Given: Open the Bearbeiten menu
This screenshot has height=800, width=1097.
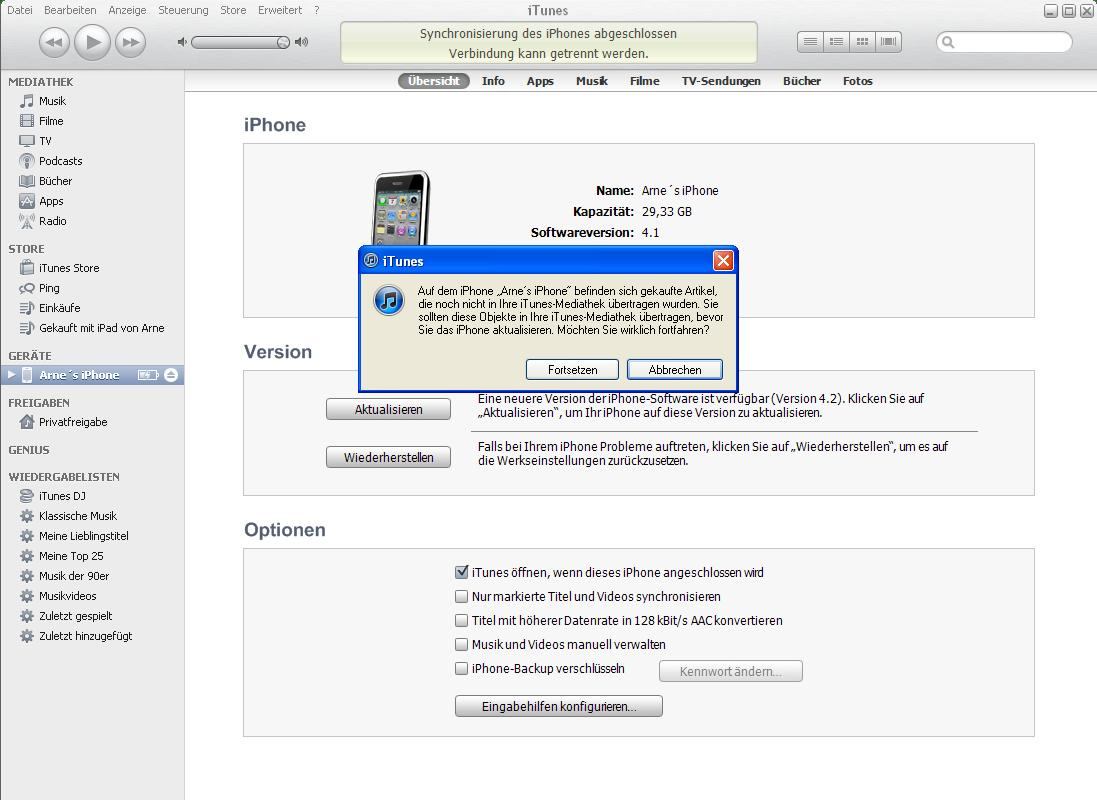Looking at the screenshot, I should coord(70,10).
